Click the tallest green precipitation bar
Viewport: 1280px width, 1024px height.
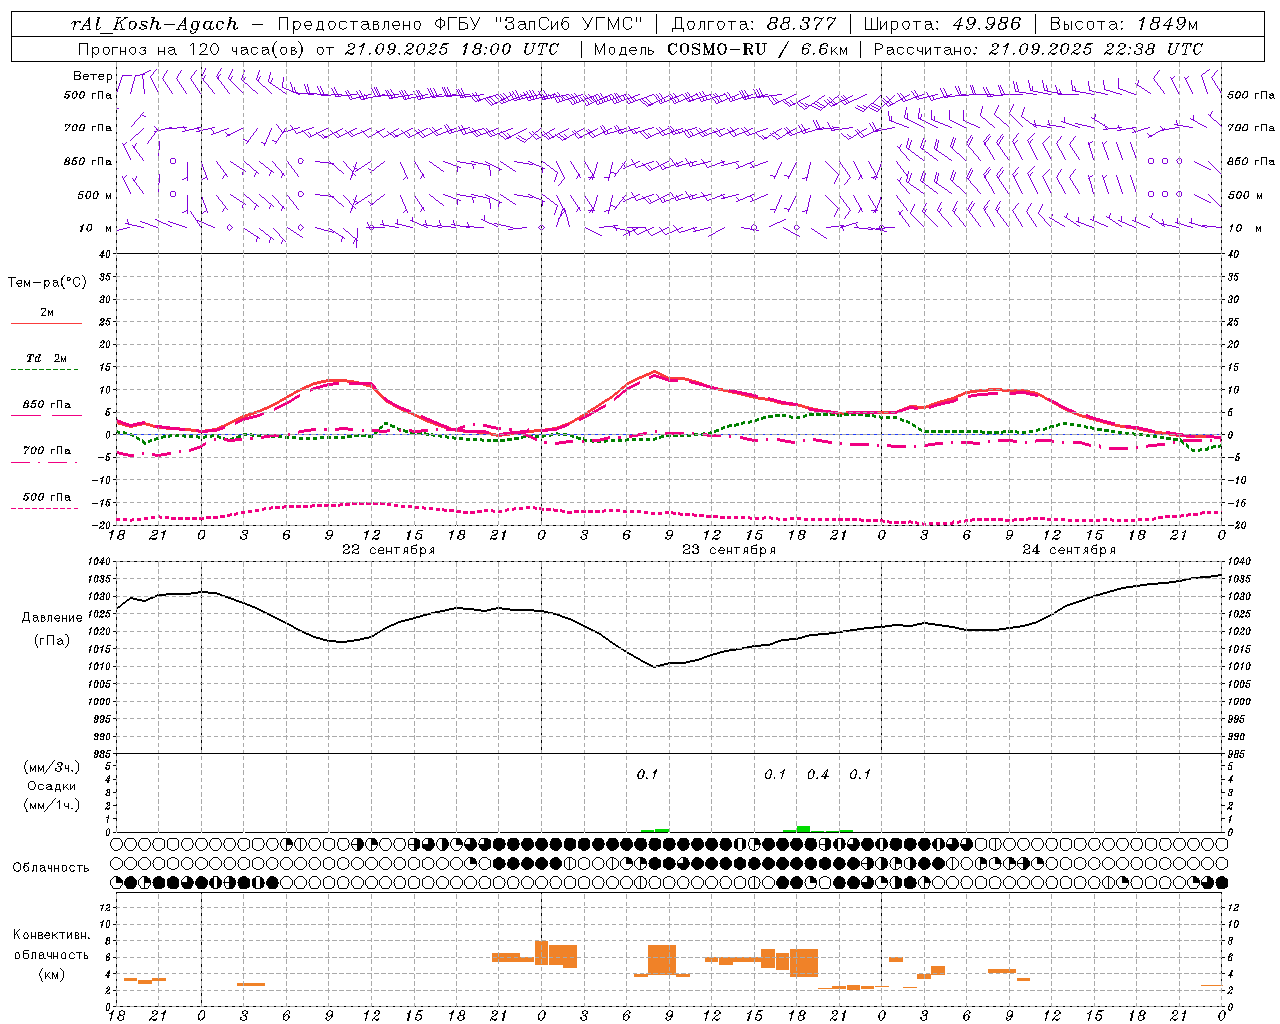(804, 829)
